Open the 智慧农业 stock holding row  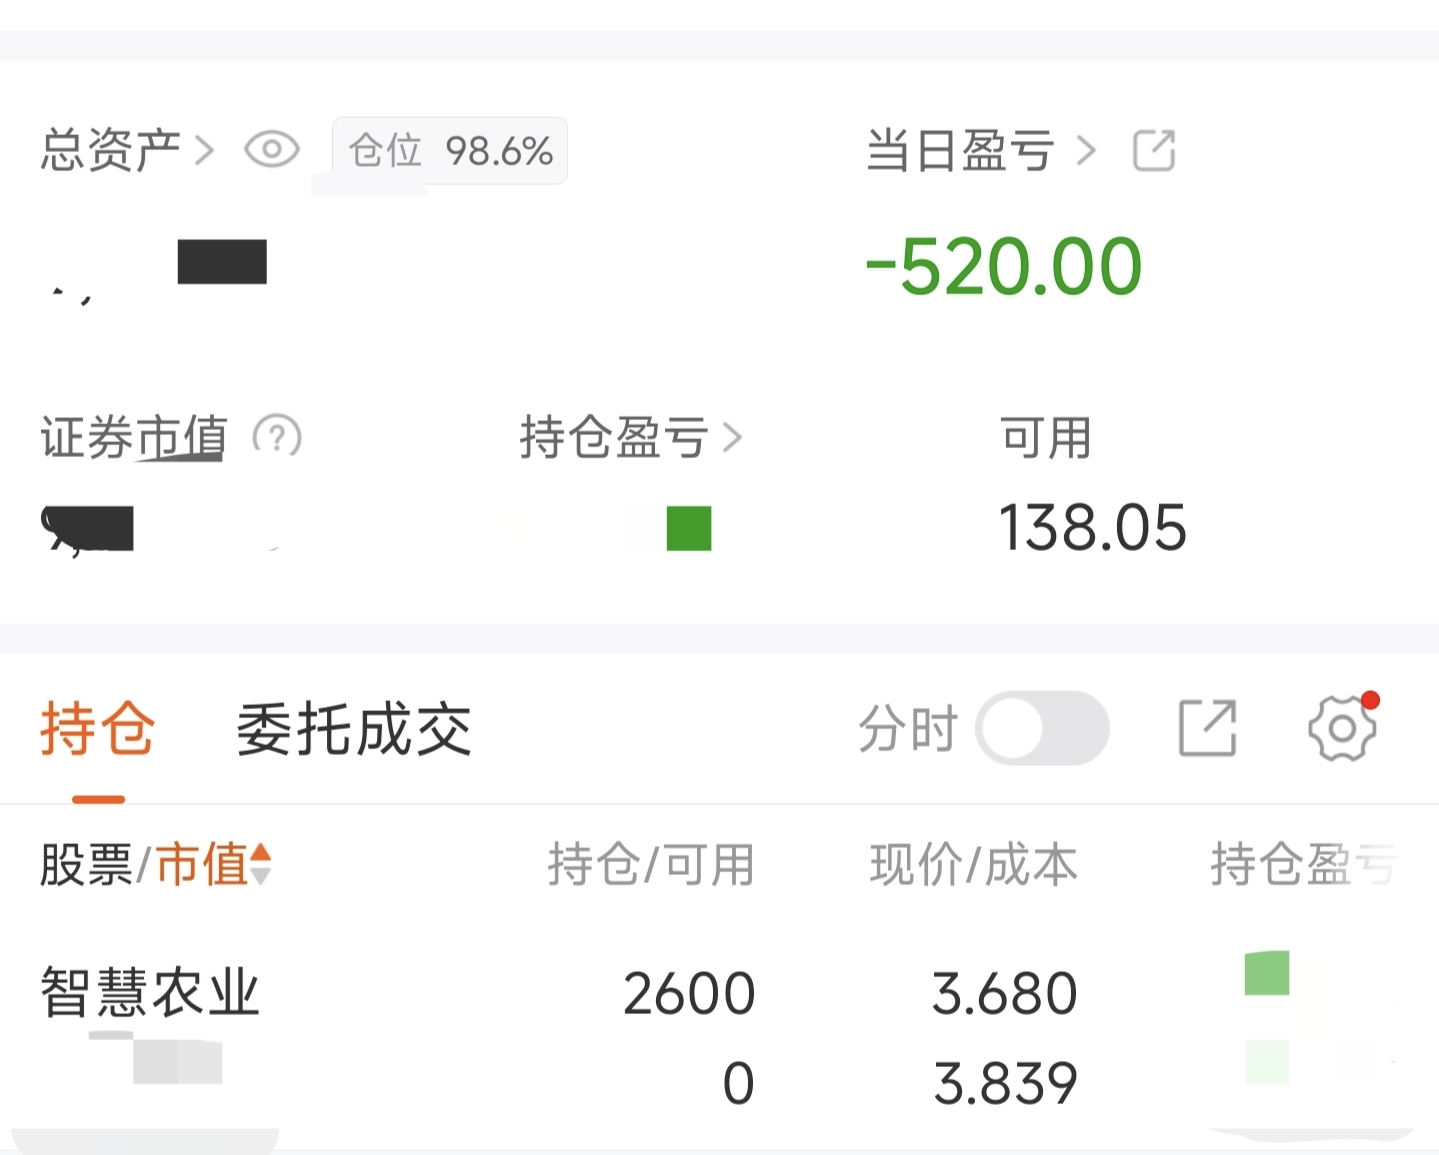pyautogui.click(x=150, y=993)
